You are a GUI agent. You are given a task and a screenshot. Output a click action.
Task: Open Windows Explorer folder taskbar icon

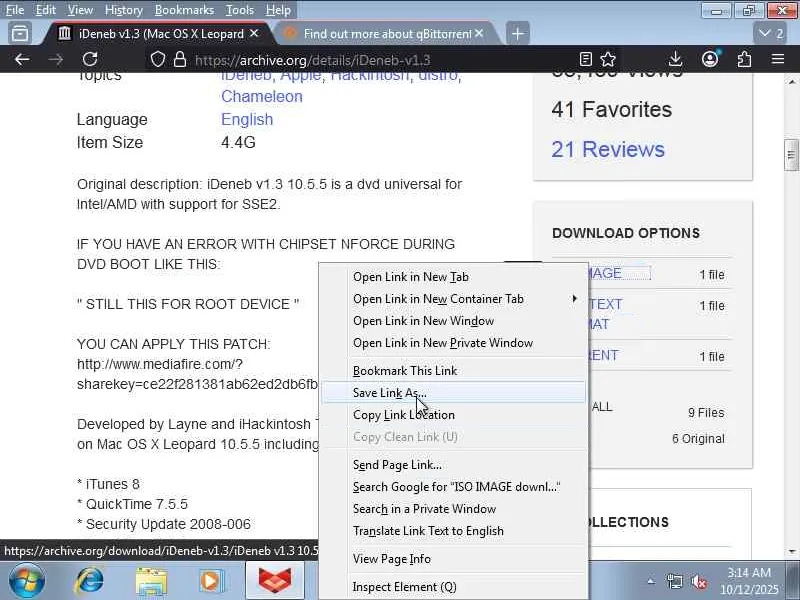(x=151, y=581)
